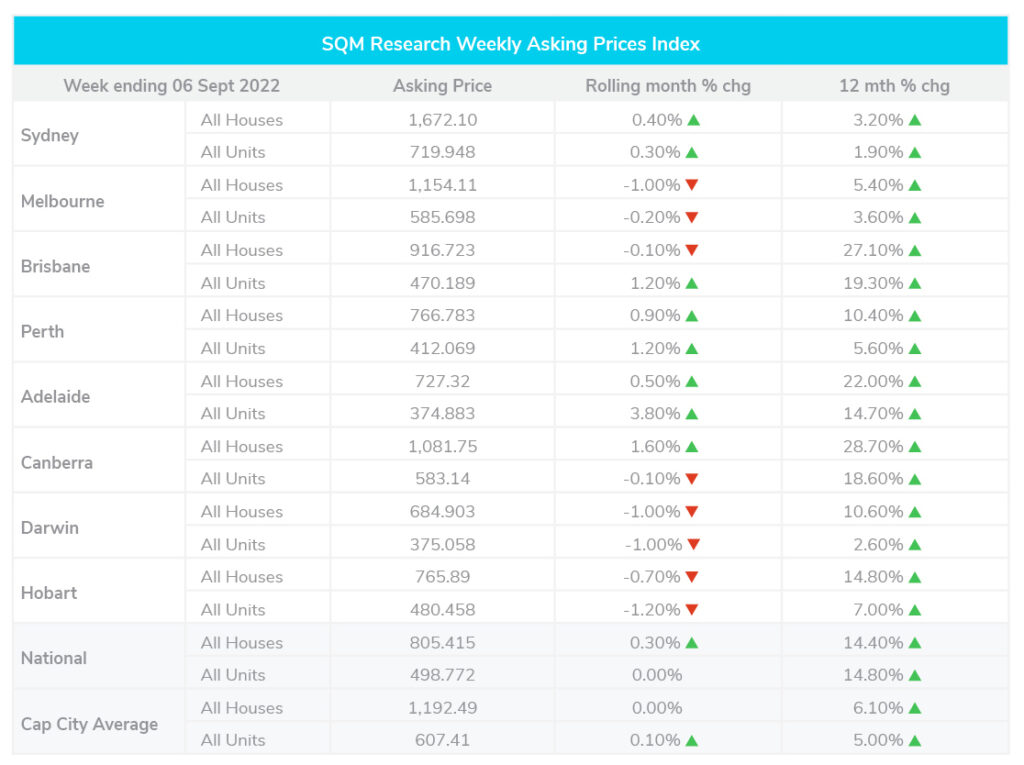The image size is (1024, 765).
Task: Click the green arrow beside 5.00%
Action: point(914,740)
